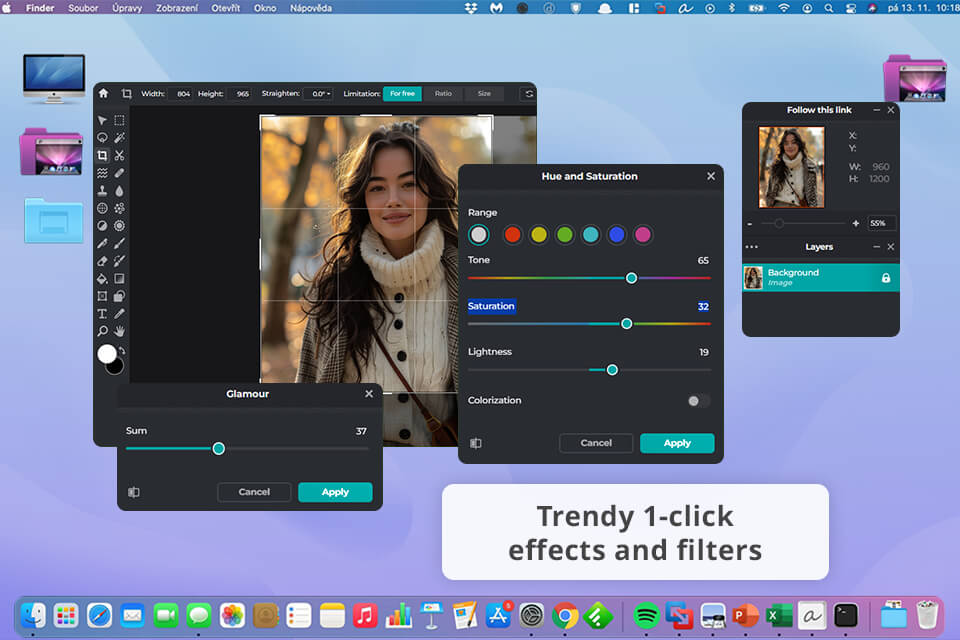The width and height of the screenshot is (960, 640).
Task: Select the red range option
Action: [512, 235]
